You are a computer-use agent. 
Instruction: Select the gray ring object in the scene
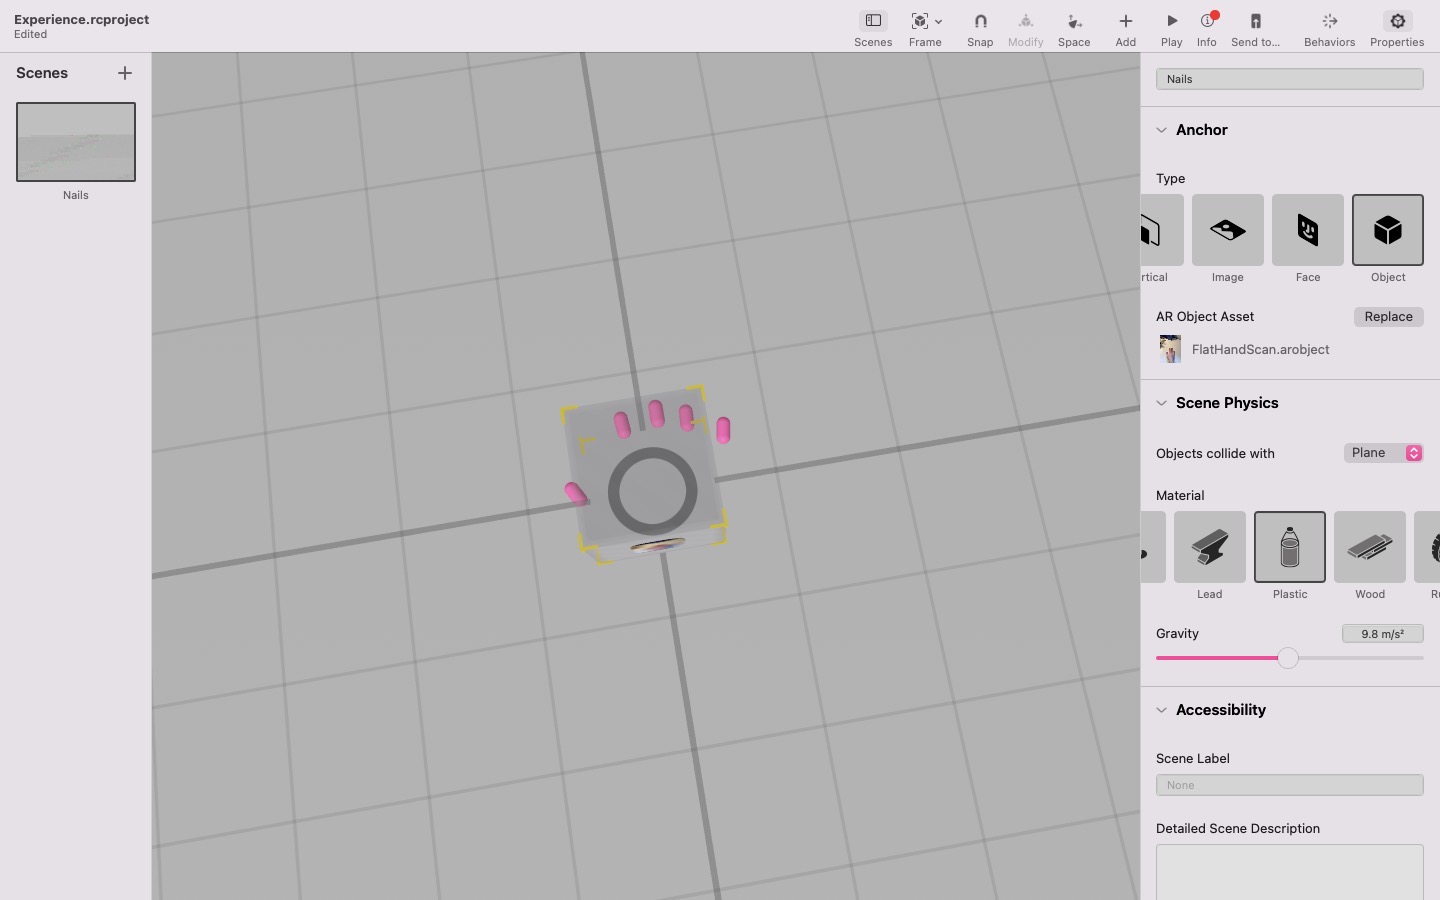pos(653,491)
